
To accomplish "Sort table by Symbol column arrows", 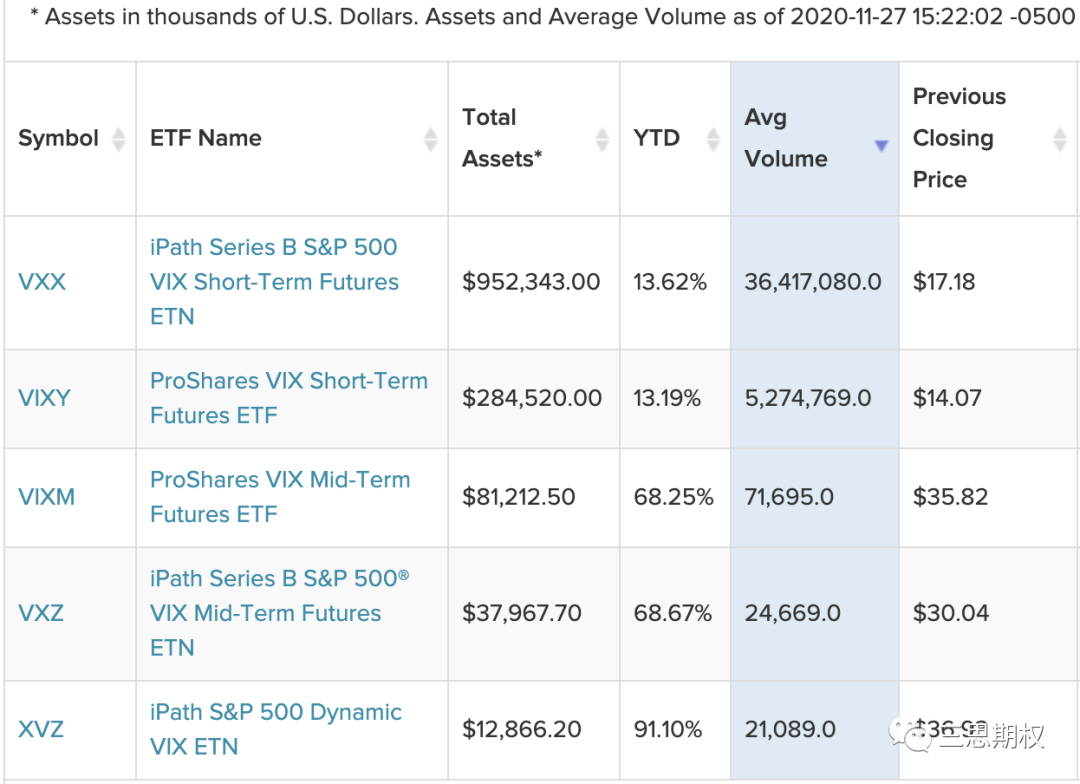I will 118,139.
